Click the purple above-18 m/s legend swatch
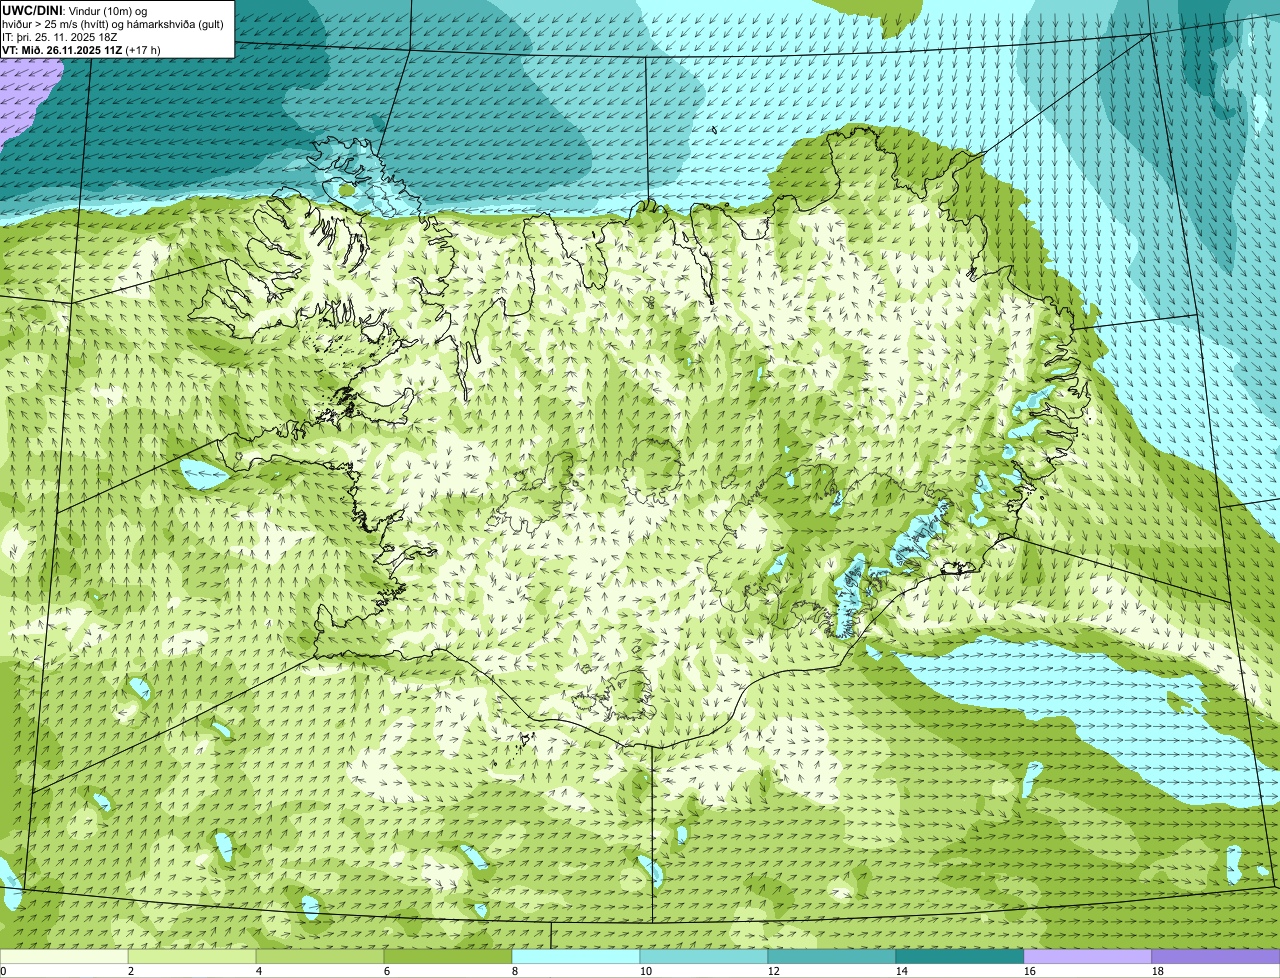Screen dimensions: 1280x978 1216,956
